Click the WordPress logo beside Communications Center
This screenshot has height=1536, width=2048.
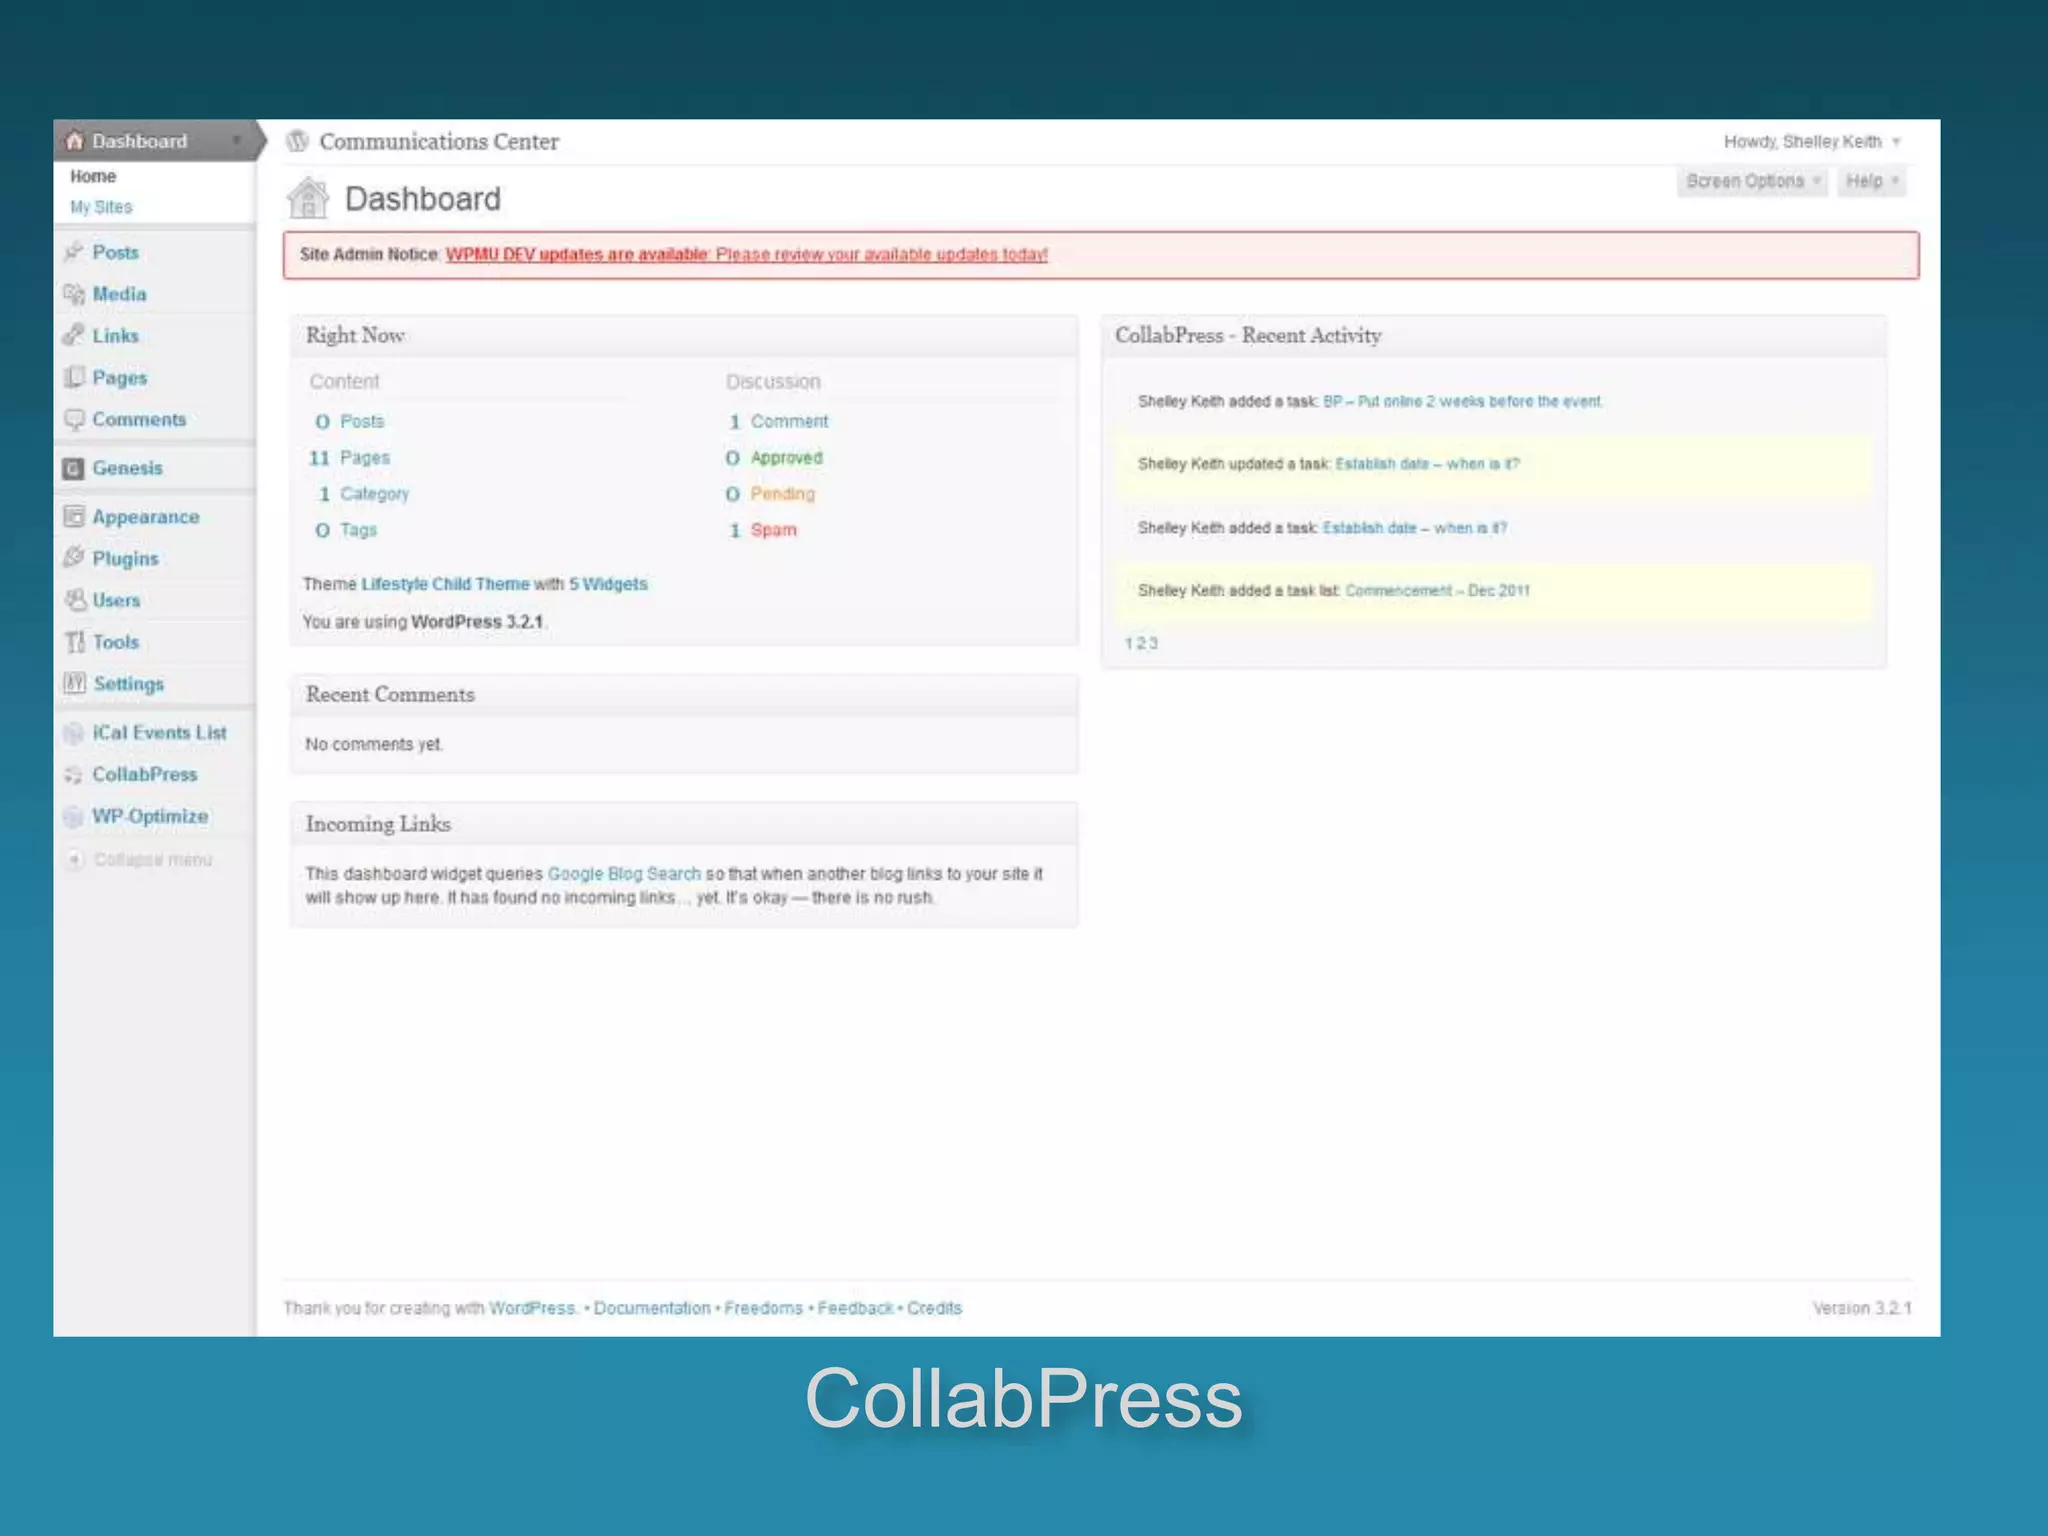coord(297,141)
